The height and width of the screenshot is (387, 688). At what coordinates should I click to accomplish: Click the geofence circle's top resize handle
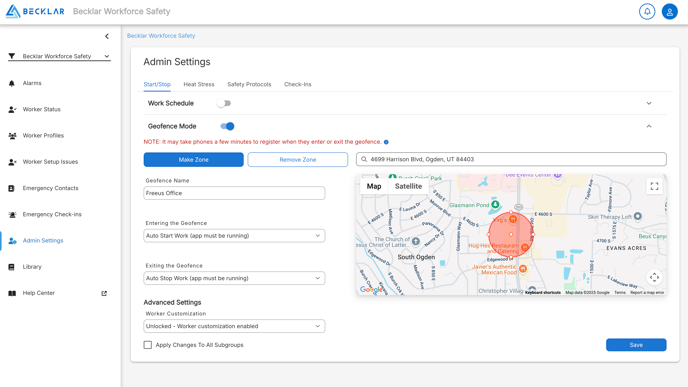[x=511, y=212]
